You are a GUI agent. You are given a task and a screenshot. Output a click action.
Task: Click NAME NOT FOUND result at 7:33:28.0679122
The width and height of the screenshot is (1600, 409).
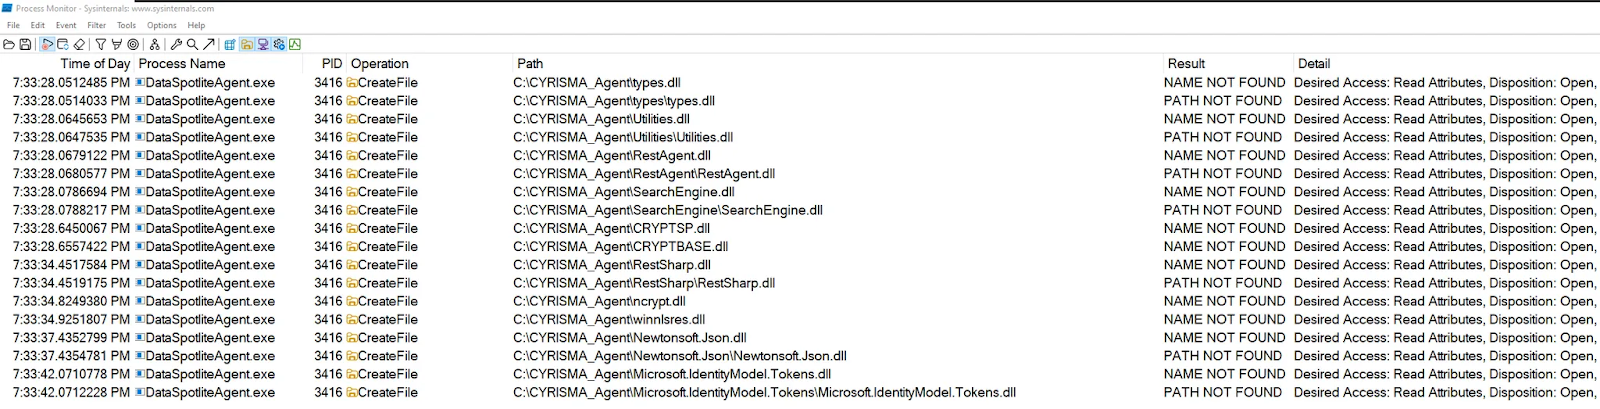1224,155
